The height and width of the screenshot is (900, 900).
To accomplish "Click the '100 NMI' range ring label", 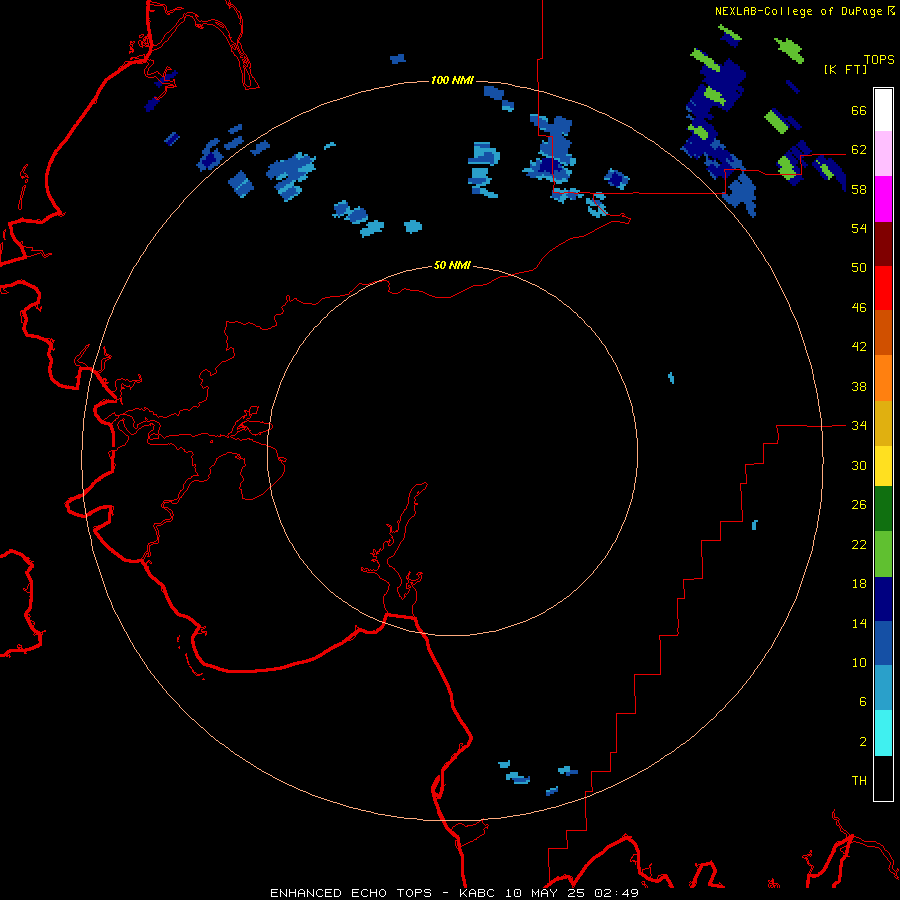I will pyautogui.click(x=452, y=80).
